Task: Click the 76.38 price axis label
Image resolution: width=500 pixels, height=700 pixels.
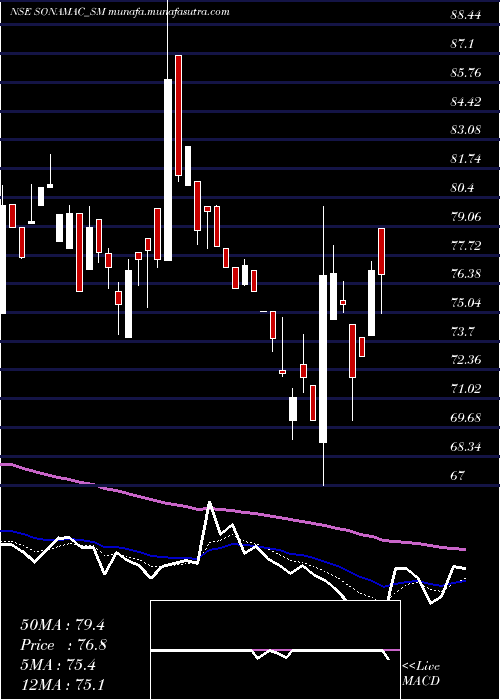Action: click(x=466, y=274)
